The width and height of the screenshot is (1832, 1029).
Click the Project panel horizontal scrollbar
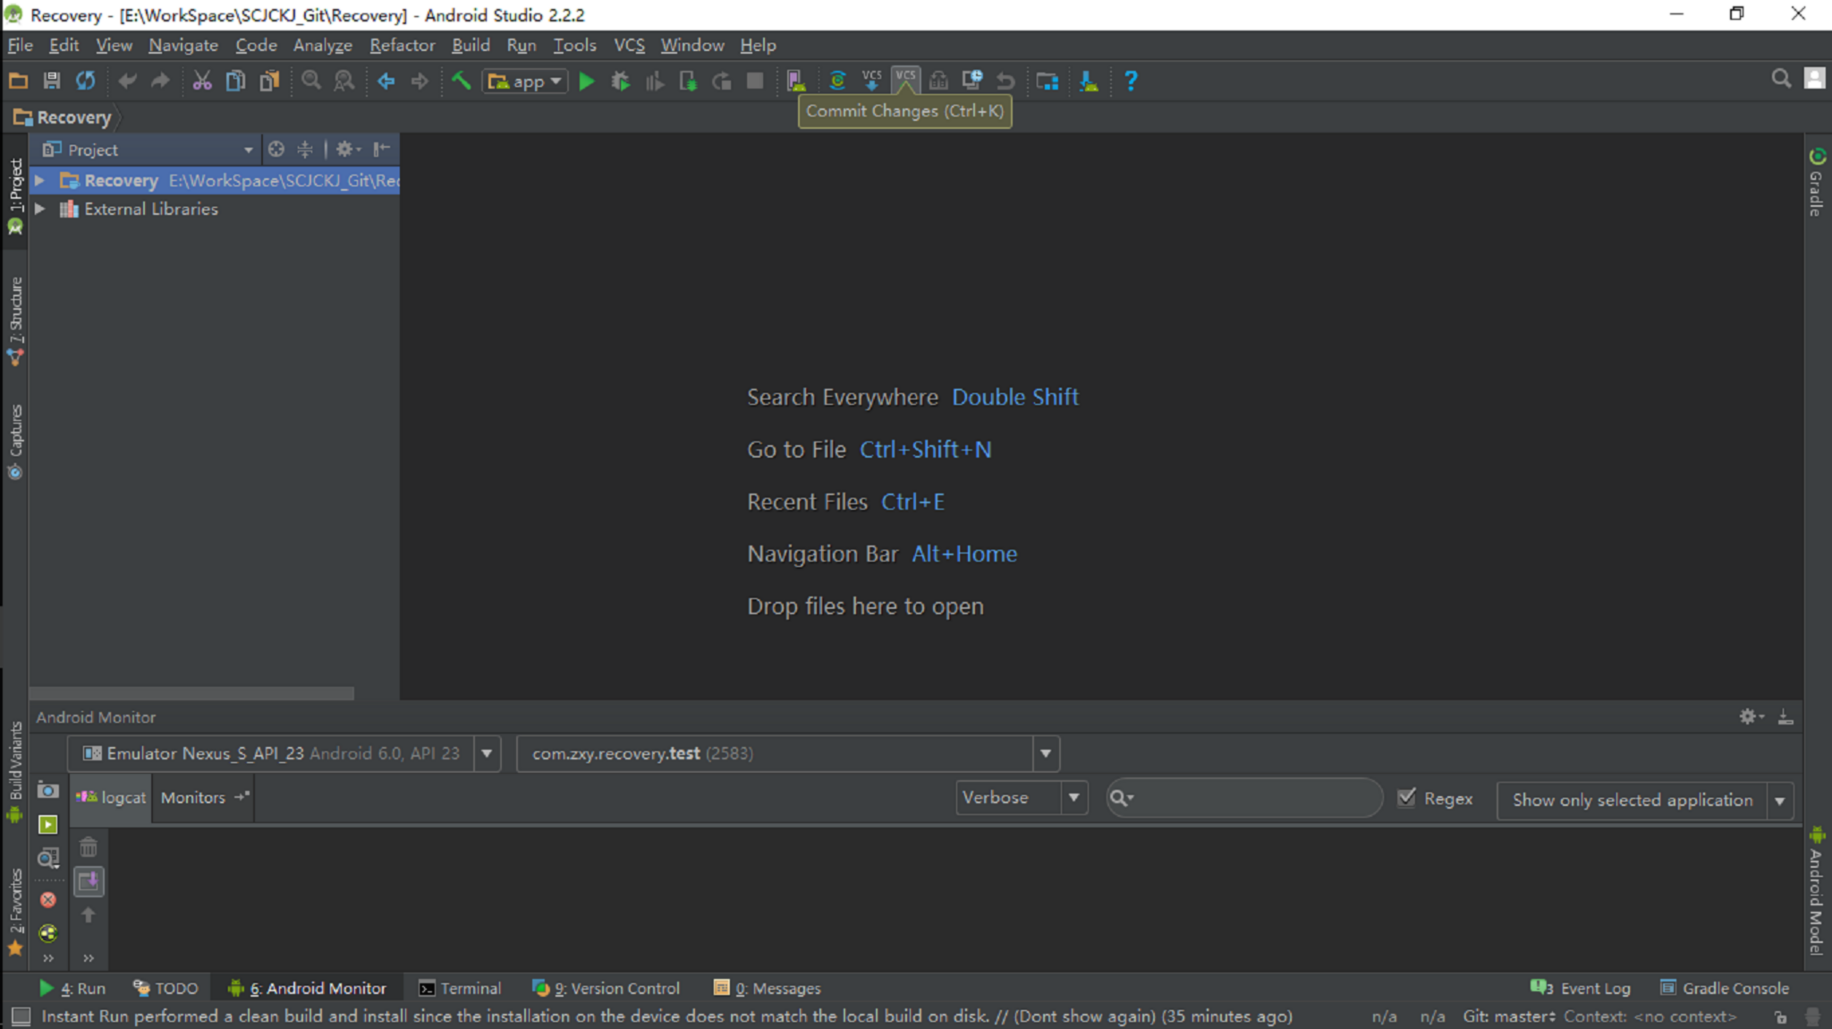[x=192, y=693]
